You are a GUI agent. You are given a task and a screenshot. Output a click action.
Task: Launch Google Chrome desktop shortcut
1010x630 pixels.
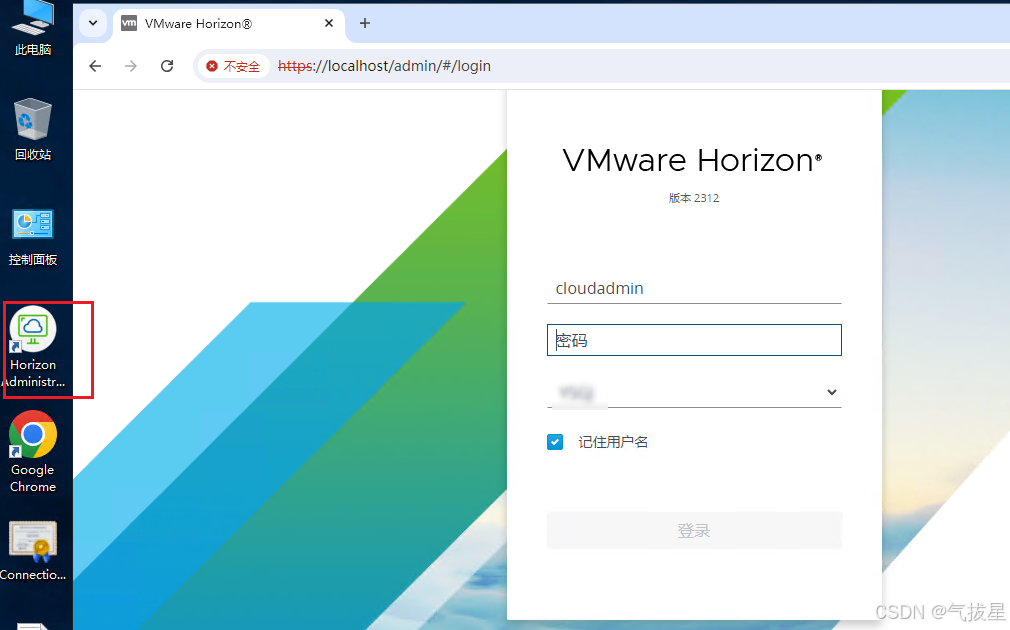(33, 452)
